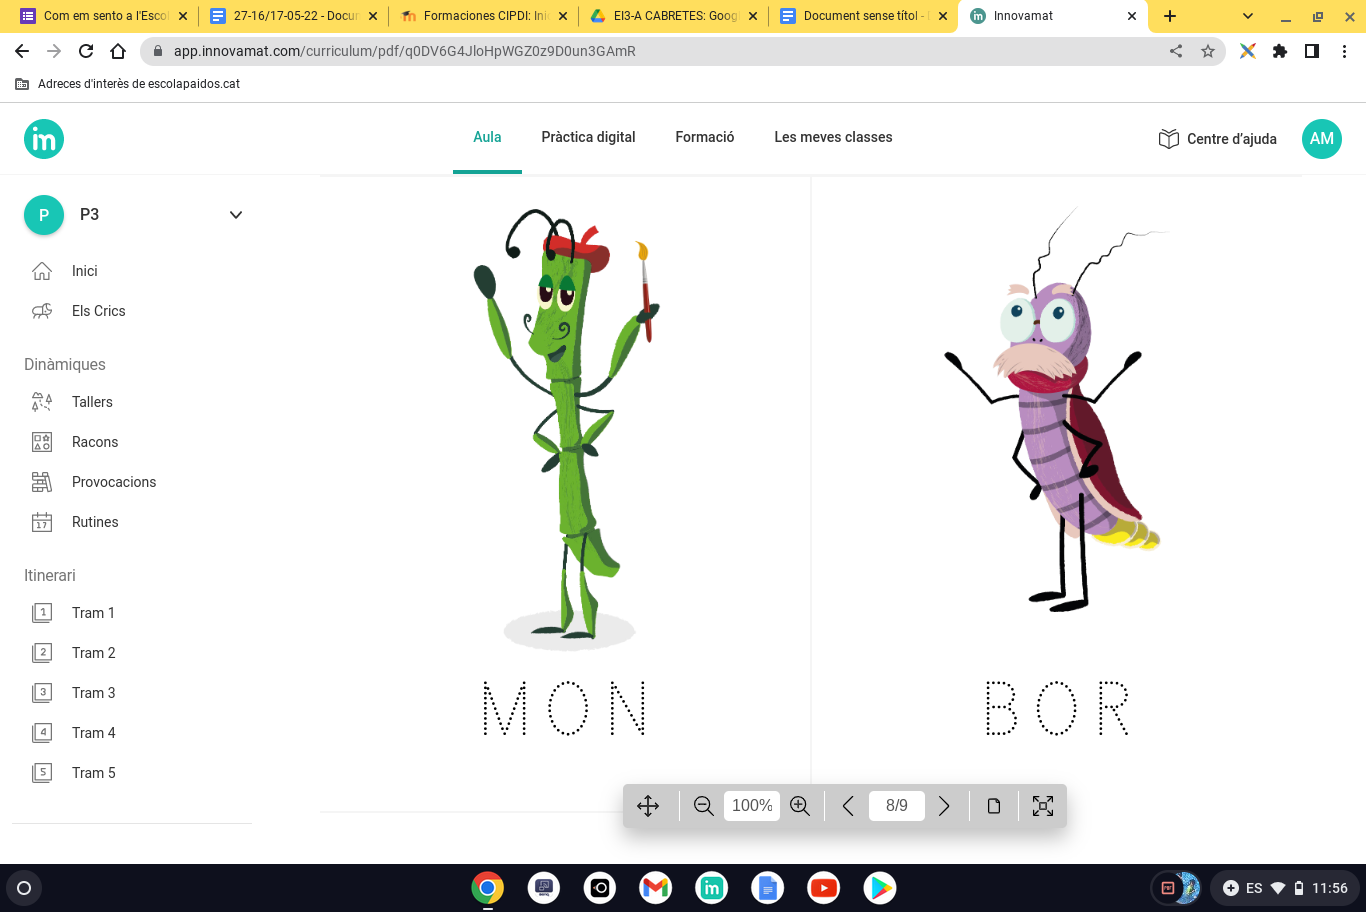
Task: Zoom in on the PDF
Action: (800, 806)
